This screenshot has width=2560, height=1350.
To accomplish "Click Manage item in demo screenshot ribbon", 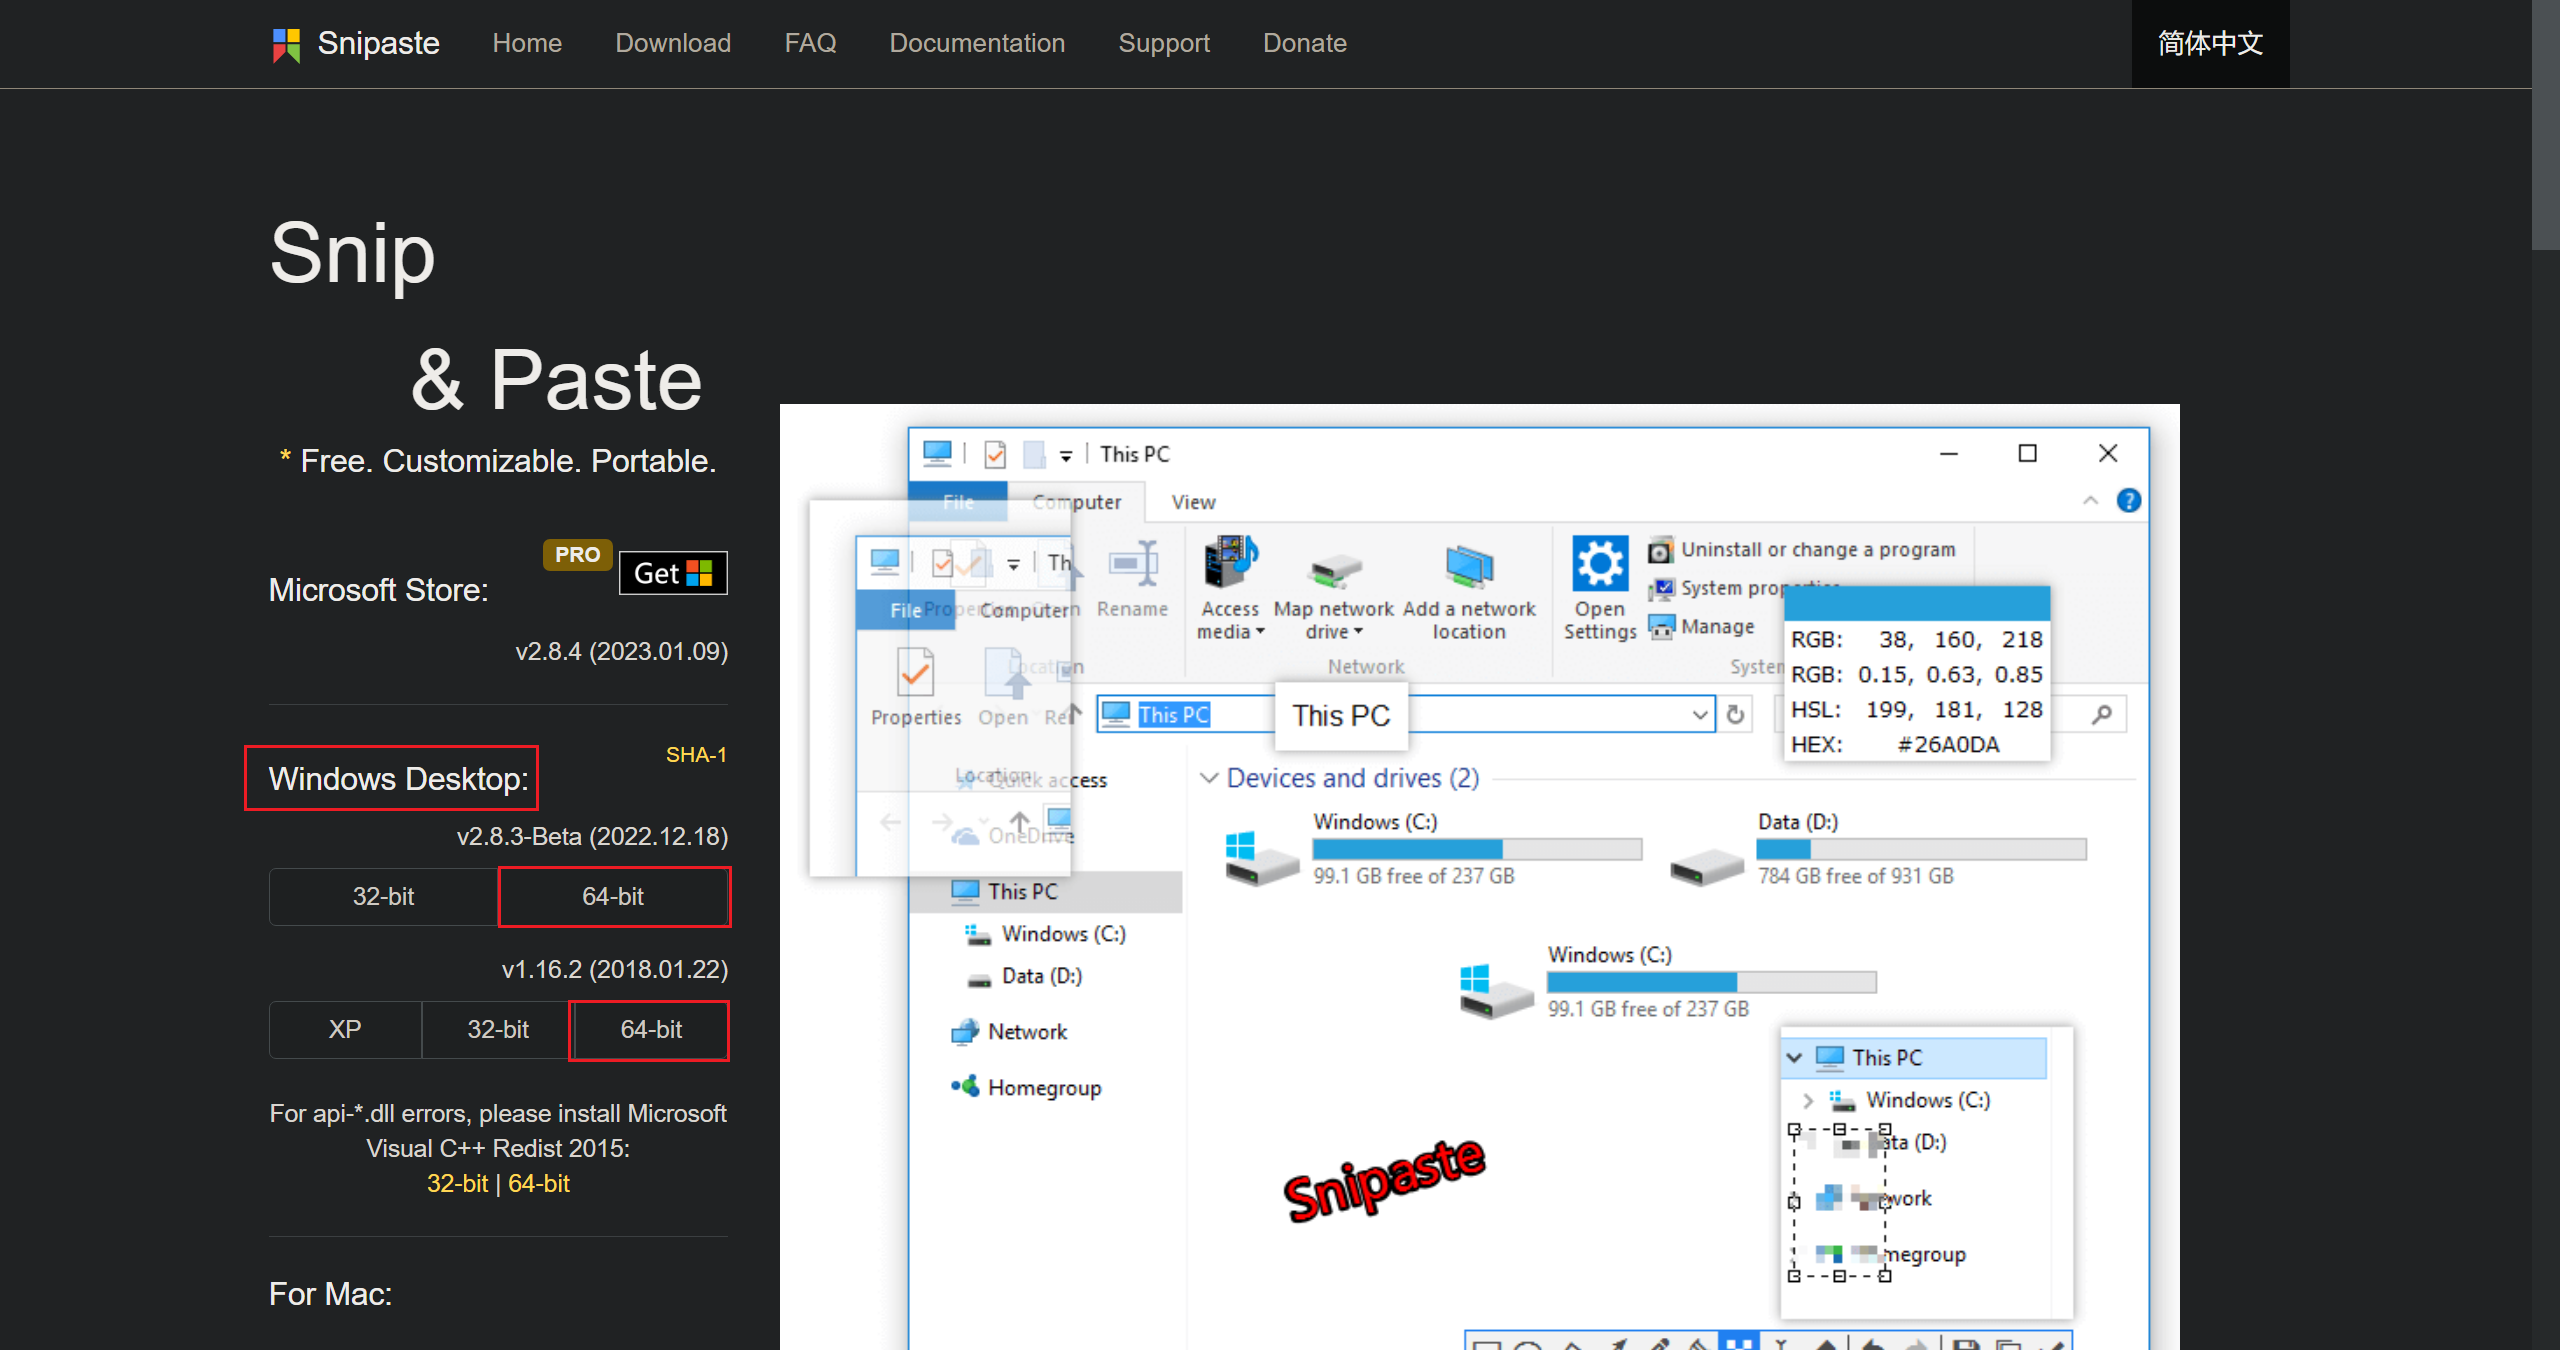I will click(1702, 627).
